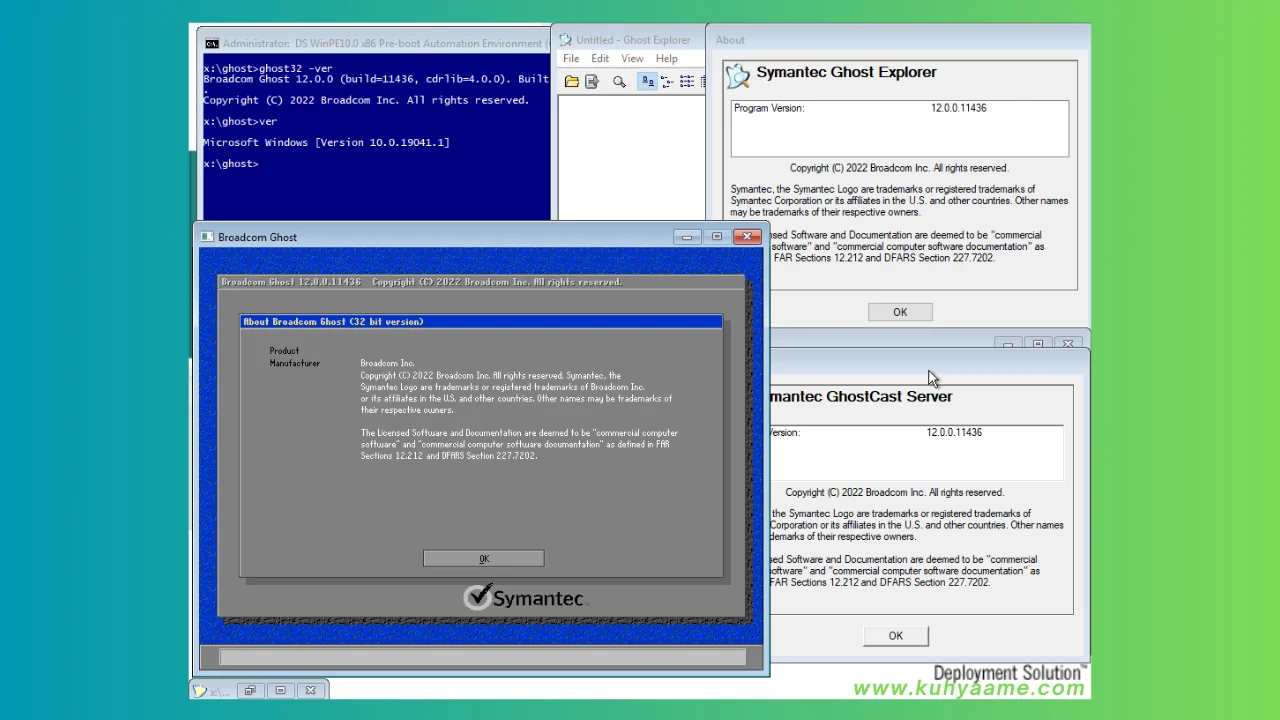
Task: Select the Large Icons view button in Ghost Explorer
Action: [647, 82]
